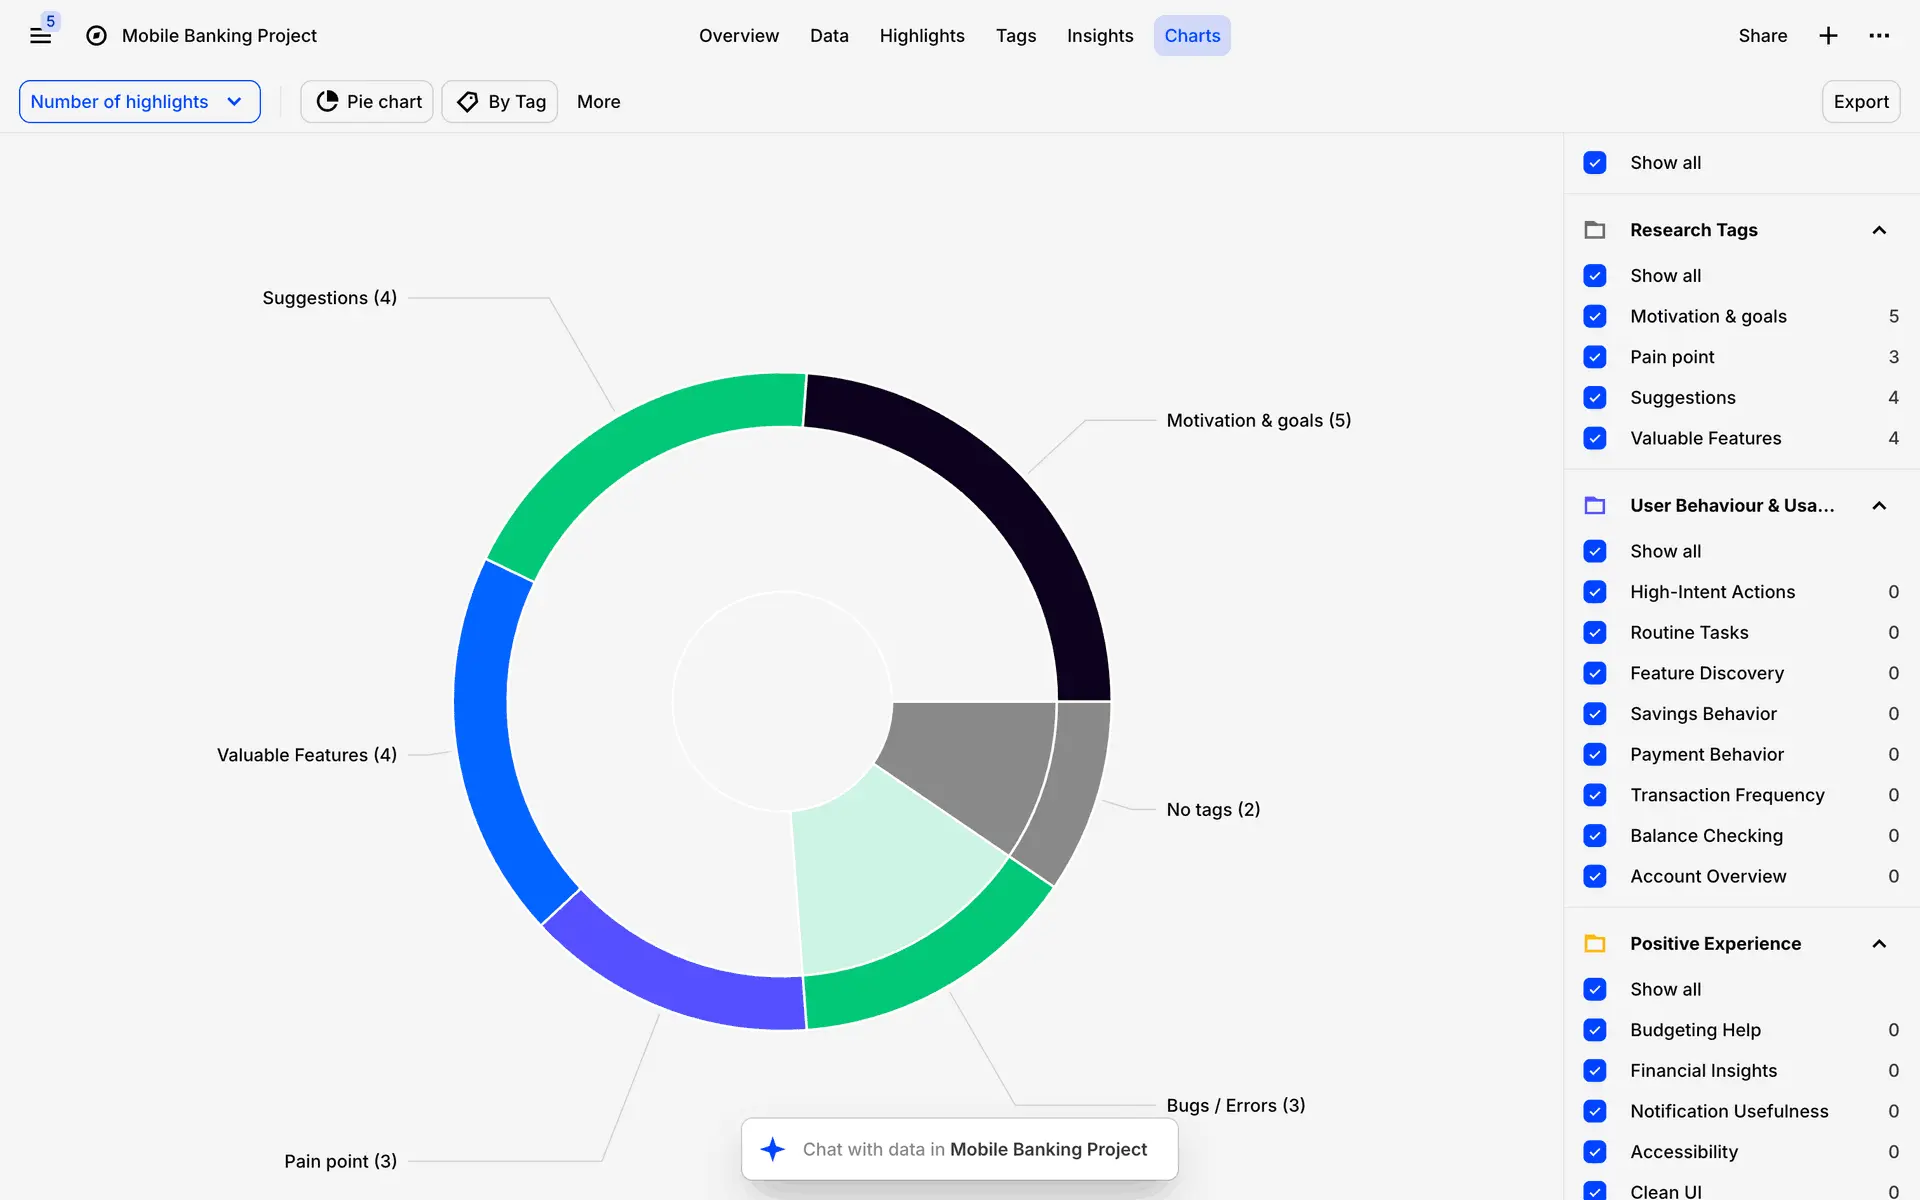Collapse the Research Tags section

[x=1879, y=230]
